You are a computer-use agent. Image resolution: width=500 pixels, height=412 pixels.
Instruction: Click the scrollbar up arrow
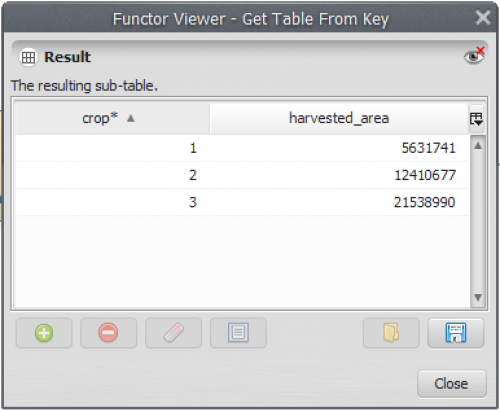pyautogui.click(x=478, y=146)
